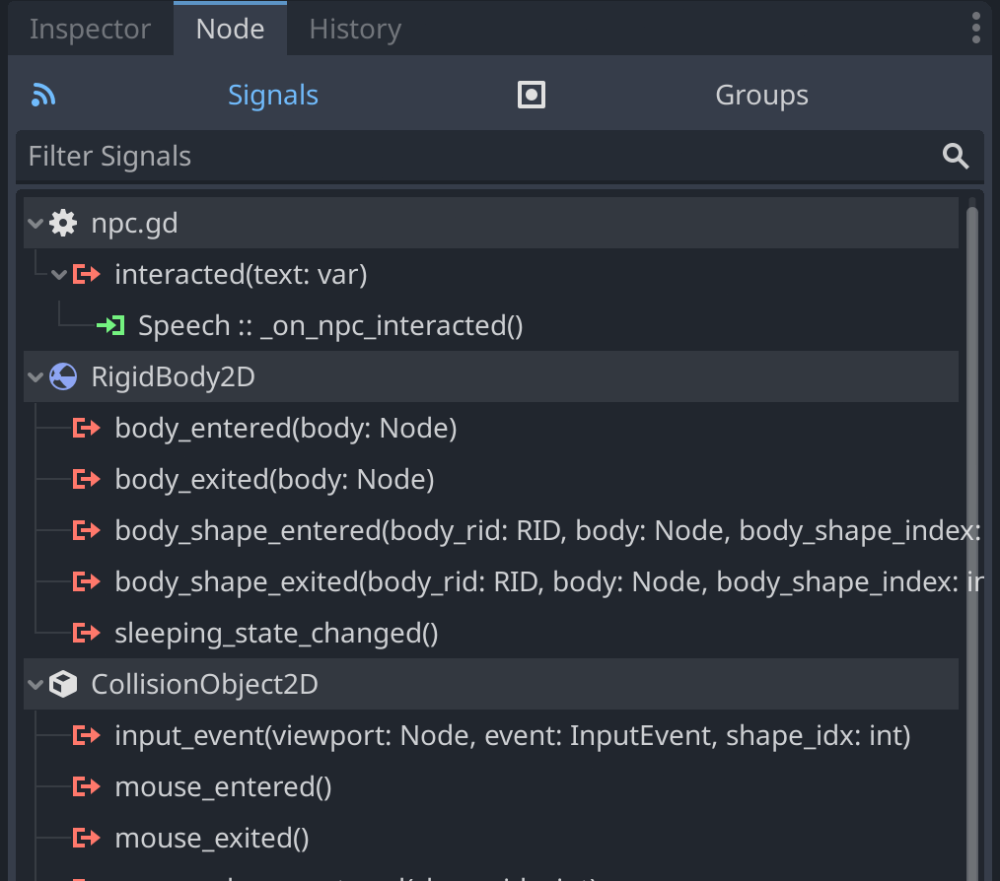
Task: Click the search magnifier icon in filter
Action: point(956,156)
